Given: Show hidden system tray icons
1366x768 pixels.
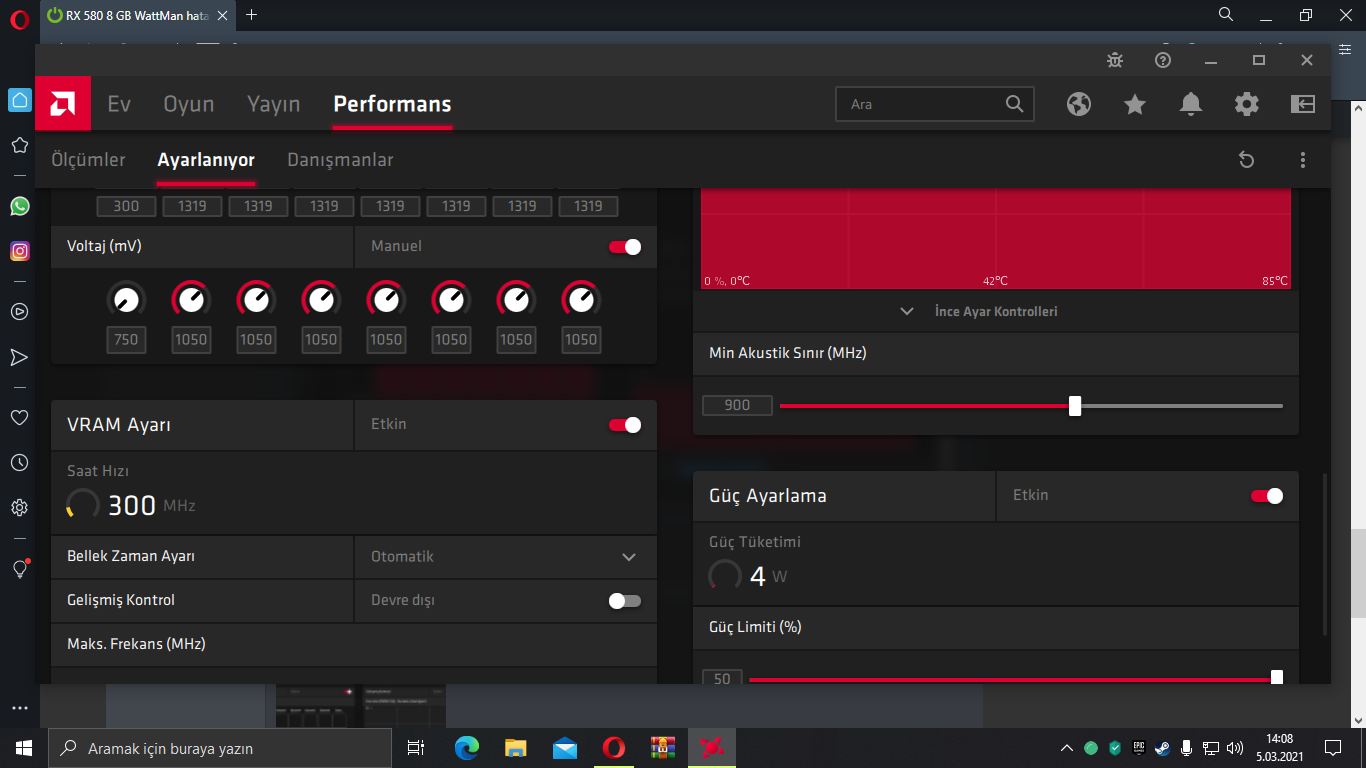Looking at the screenshot, I should 1068,748.
